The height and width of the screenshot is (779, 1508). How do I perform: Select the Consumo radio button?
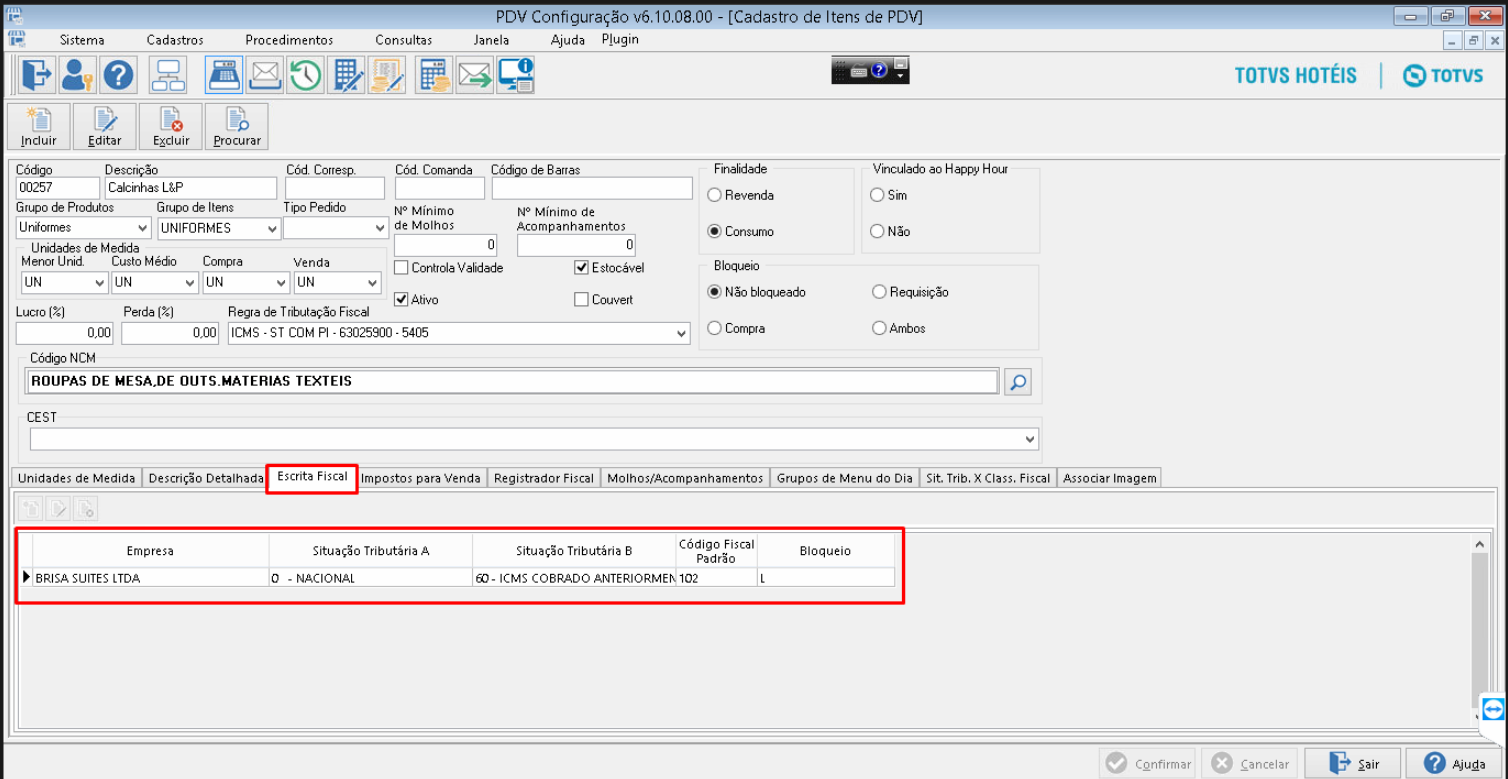(x=714, y=231)
